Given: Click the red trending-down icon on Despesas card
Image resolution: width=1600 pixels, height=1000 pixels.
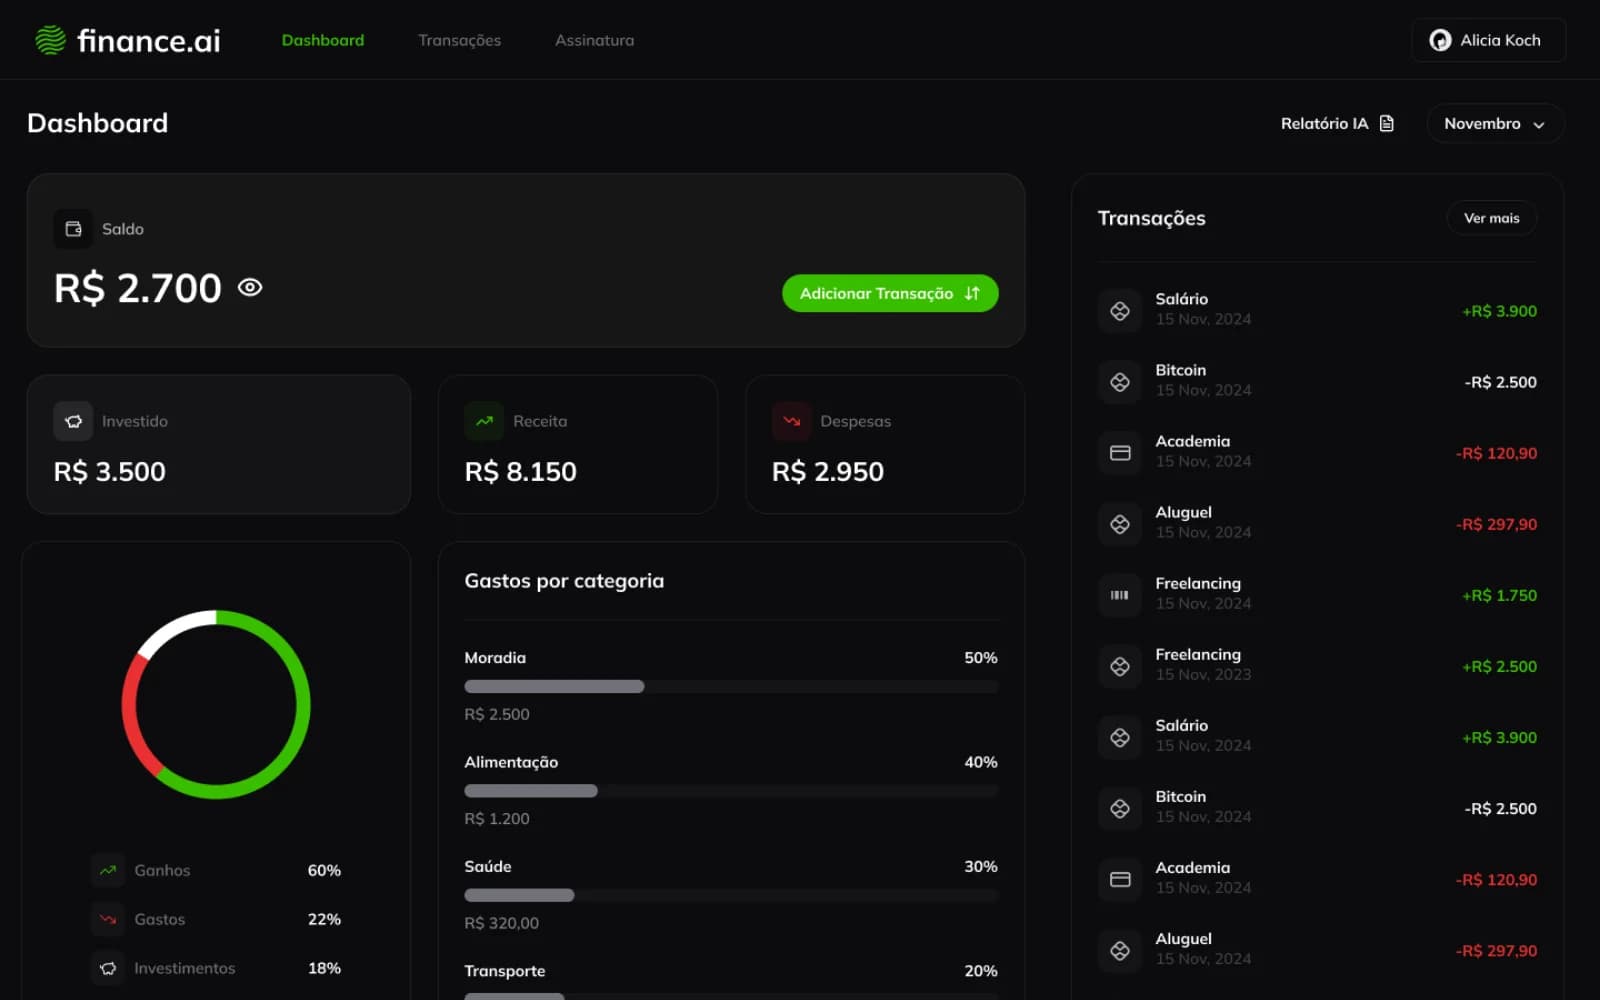Looking at the screenshot, I should (x=791, y=421).
